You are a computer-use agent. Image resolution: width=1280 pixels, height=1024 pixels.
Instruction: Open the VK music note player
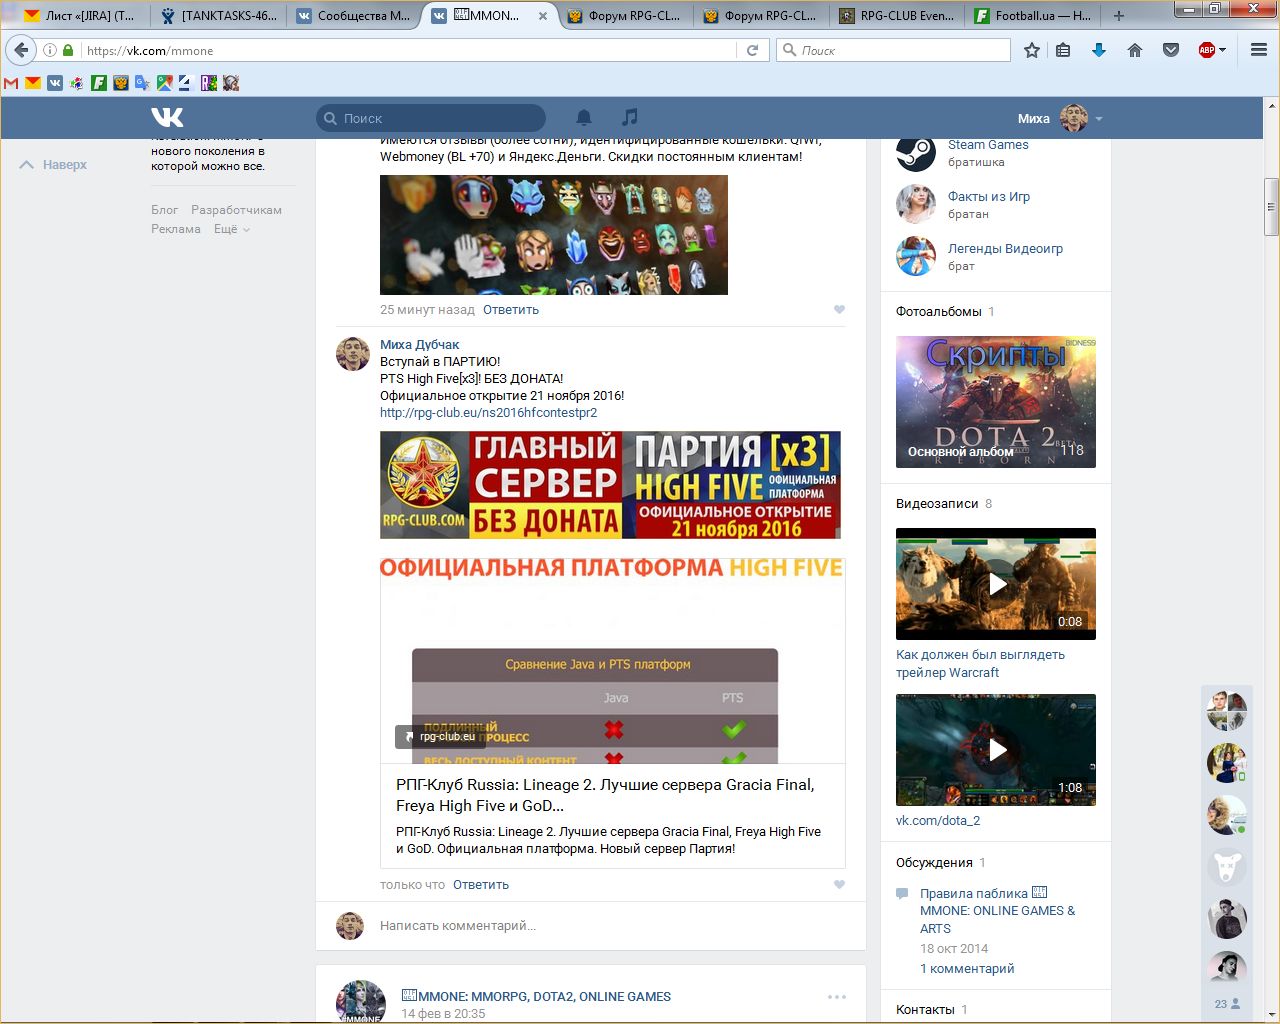click(629, 118)
